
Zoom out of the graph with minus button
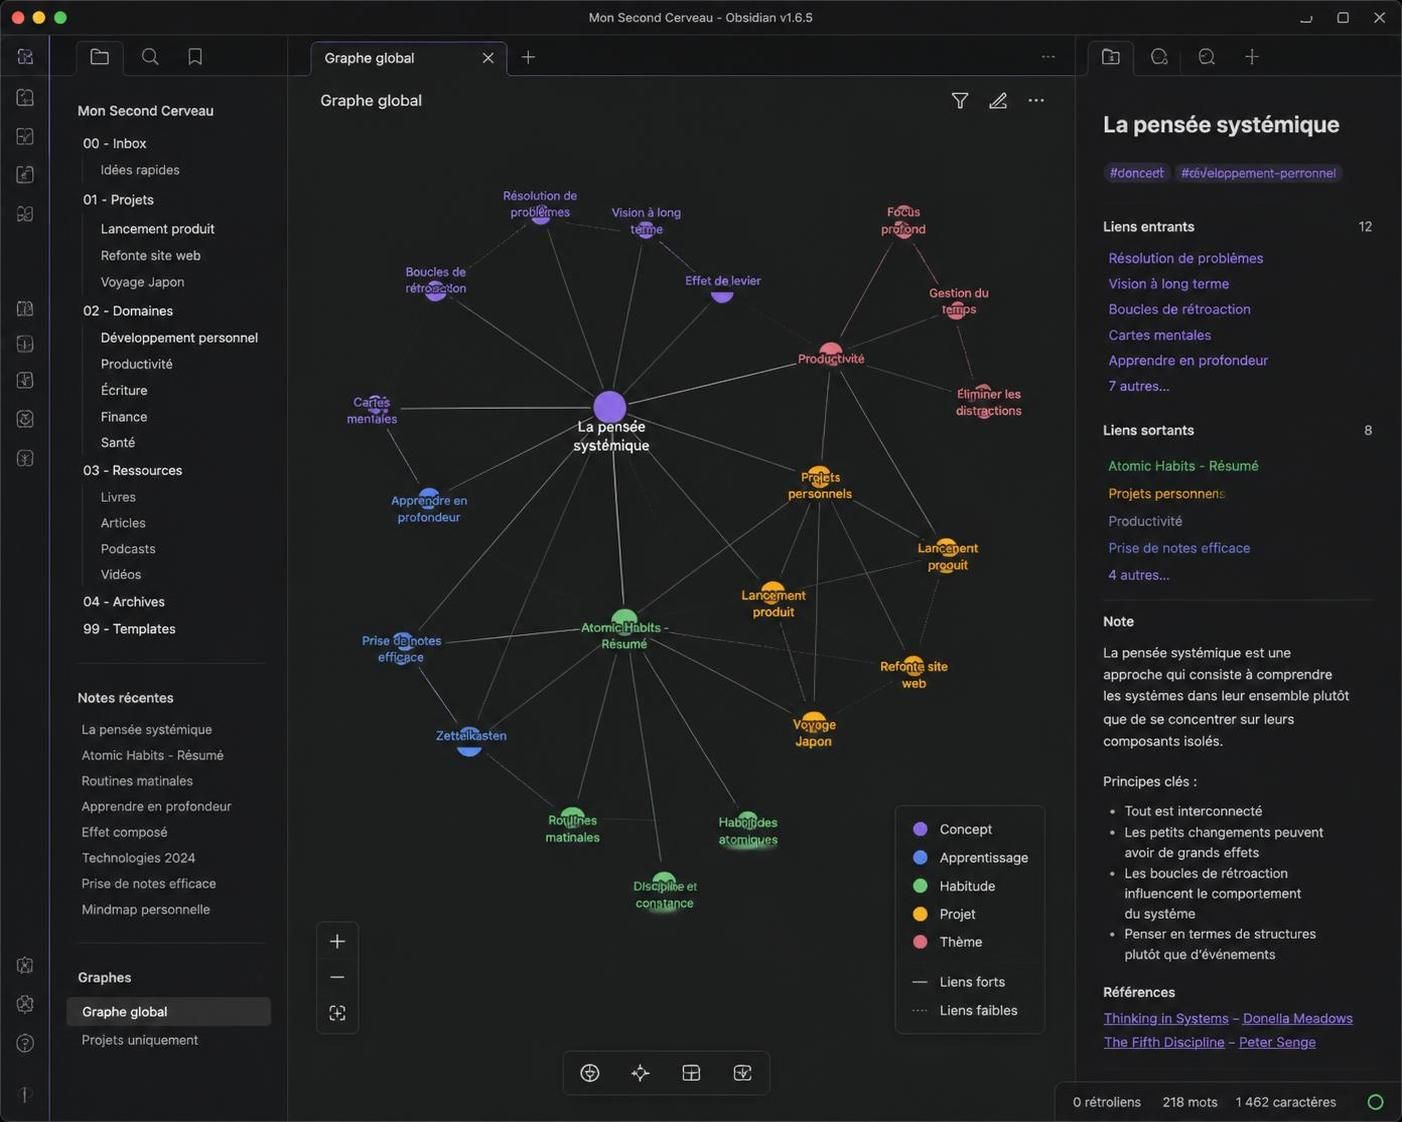point(337,977)
